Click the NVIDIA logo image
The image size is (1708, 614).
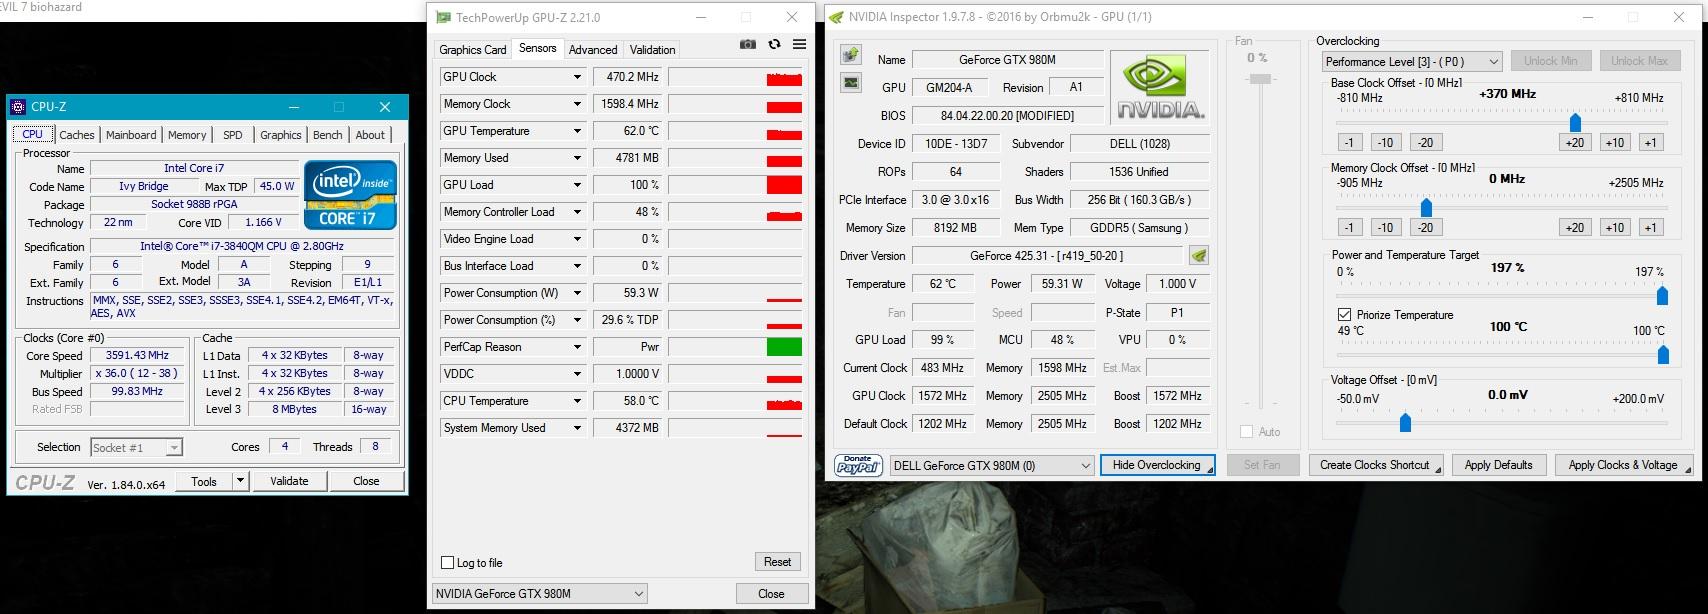coord(1159,88)
